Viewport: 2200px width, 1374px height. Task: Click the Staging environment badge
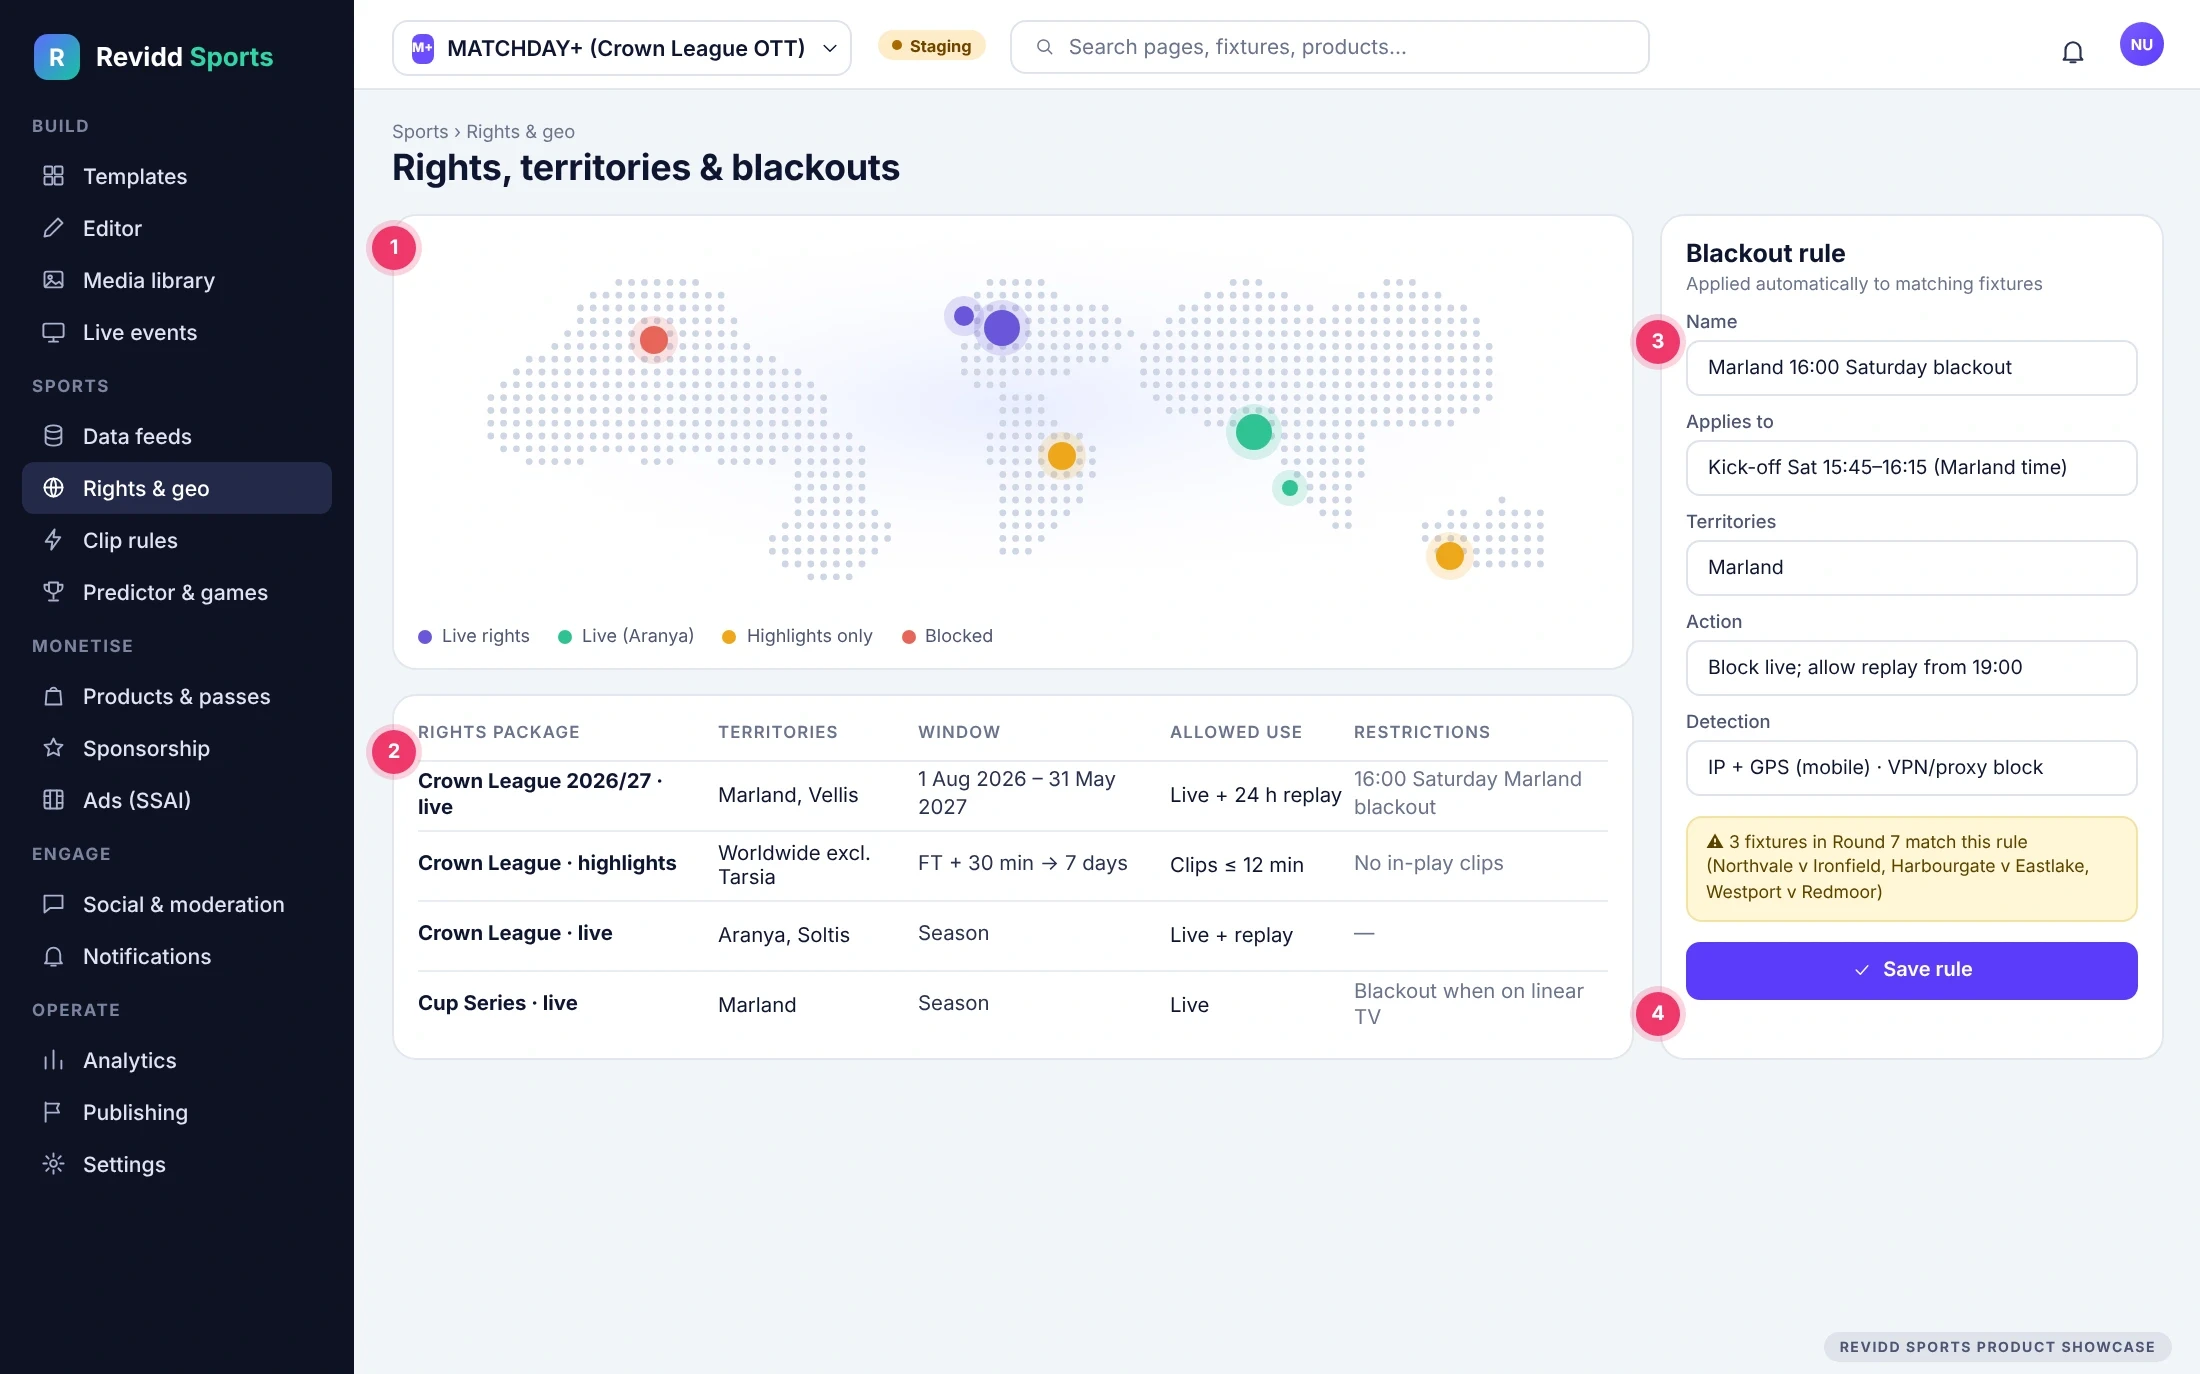click(931, 46)
